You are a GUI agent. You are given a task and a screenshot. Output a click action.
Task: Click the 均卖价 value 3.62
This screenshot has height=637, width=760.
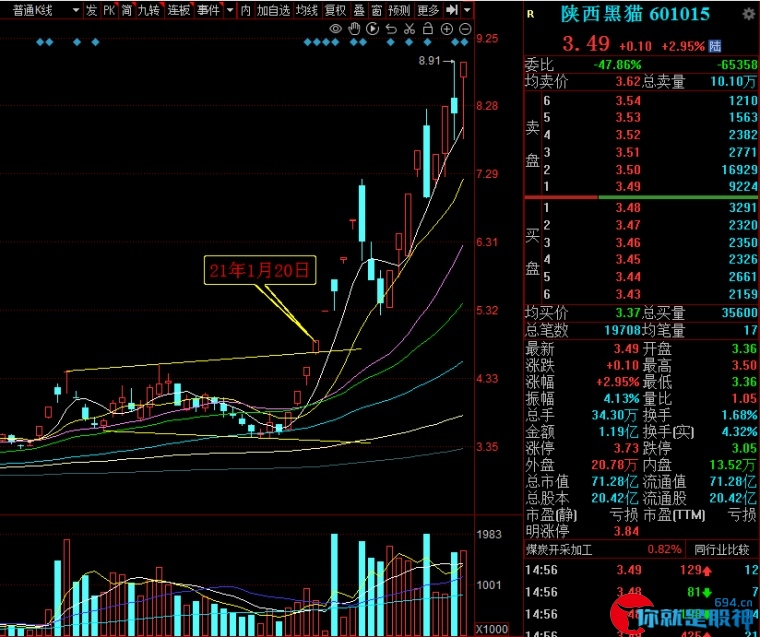click(x=628, y=81)
